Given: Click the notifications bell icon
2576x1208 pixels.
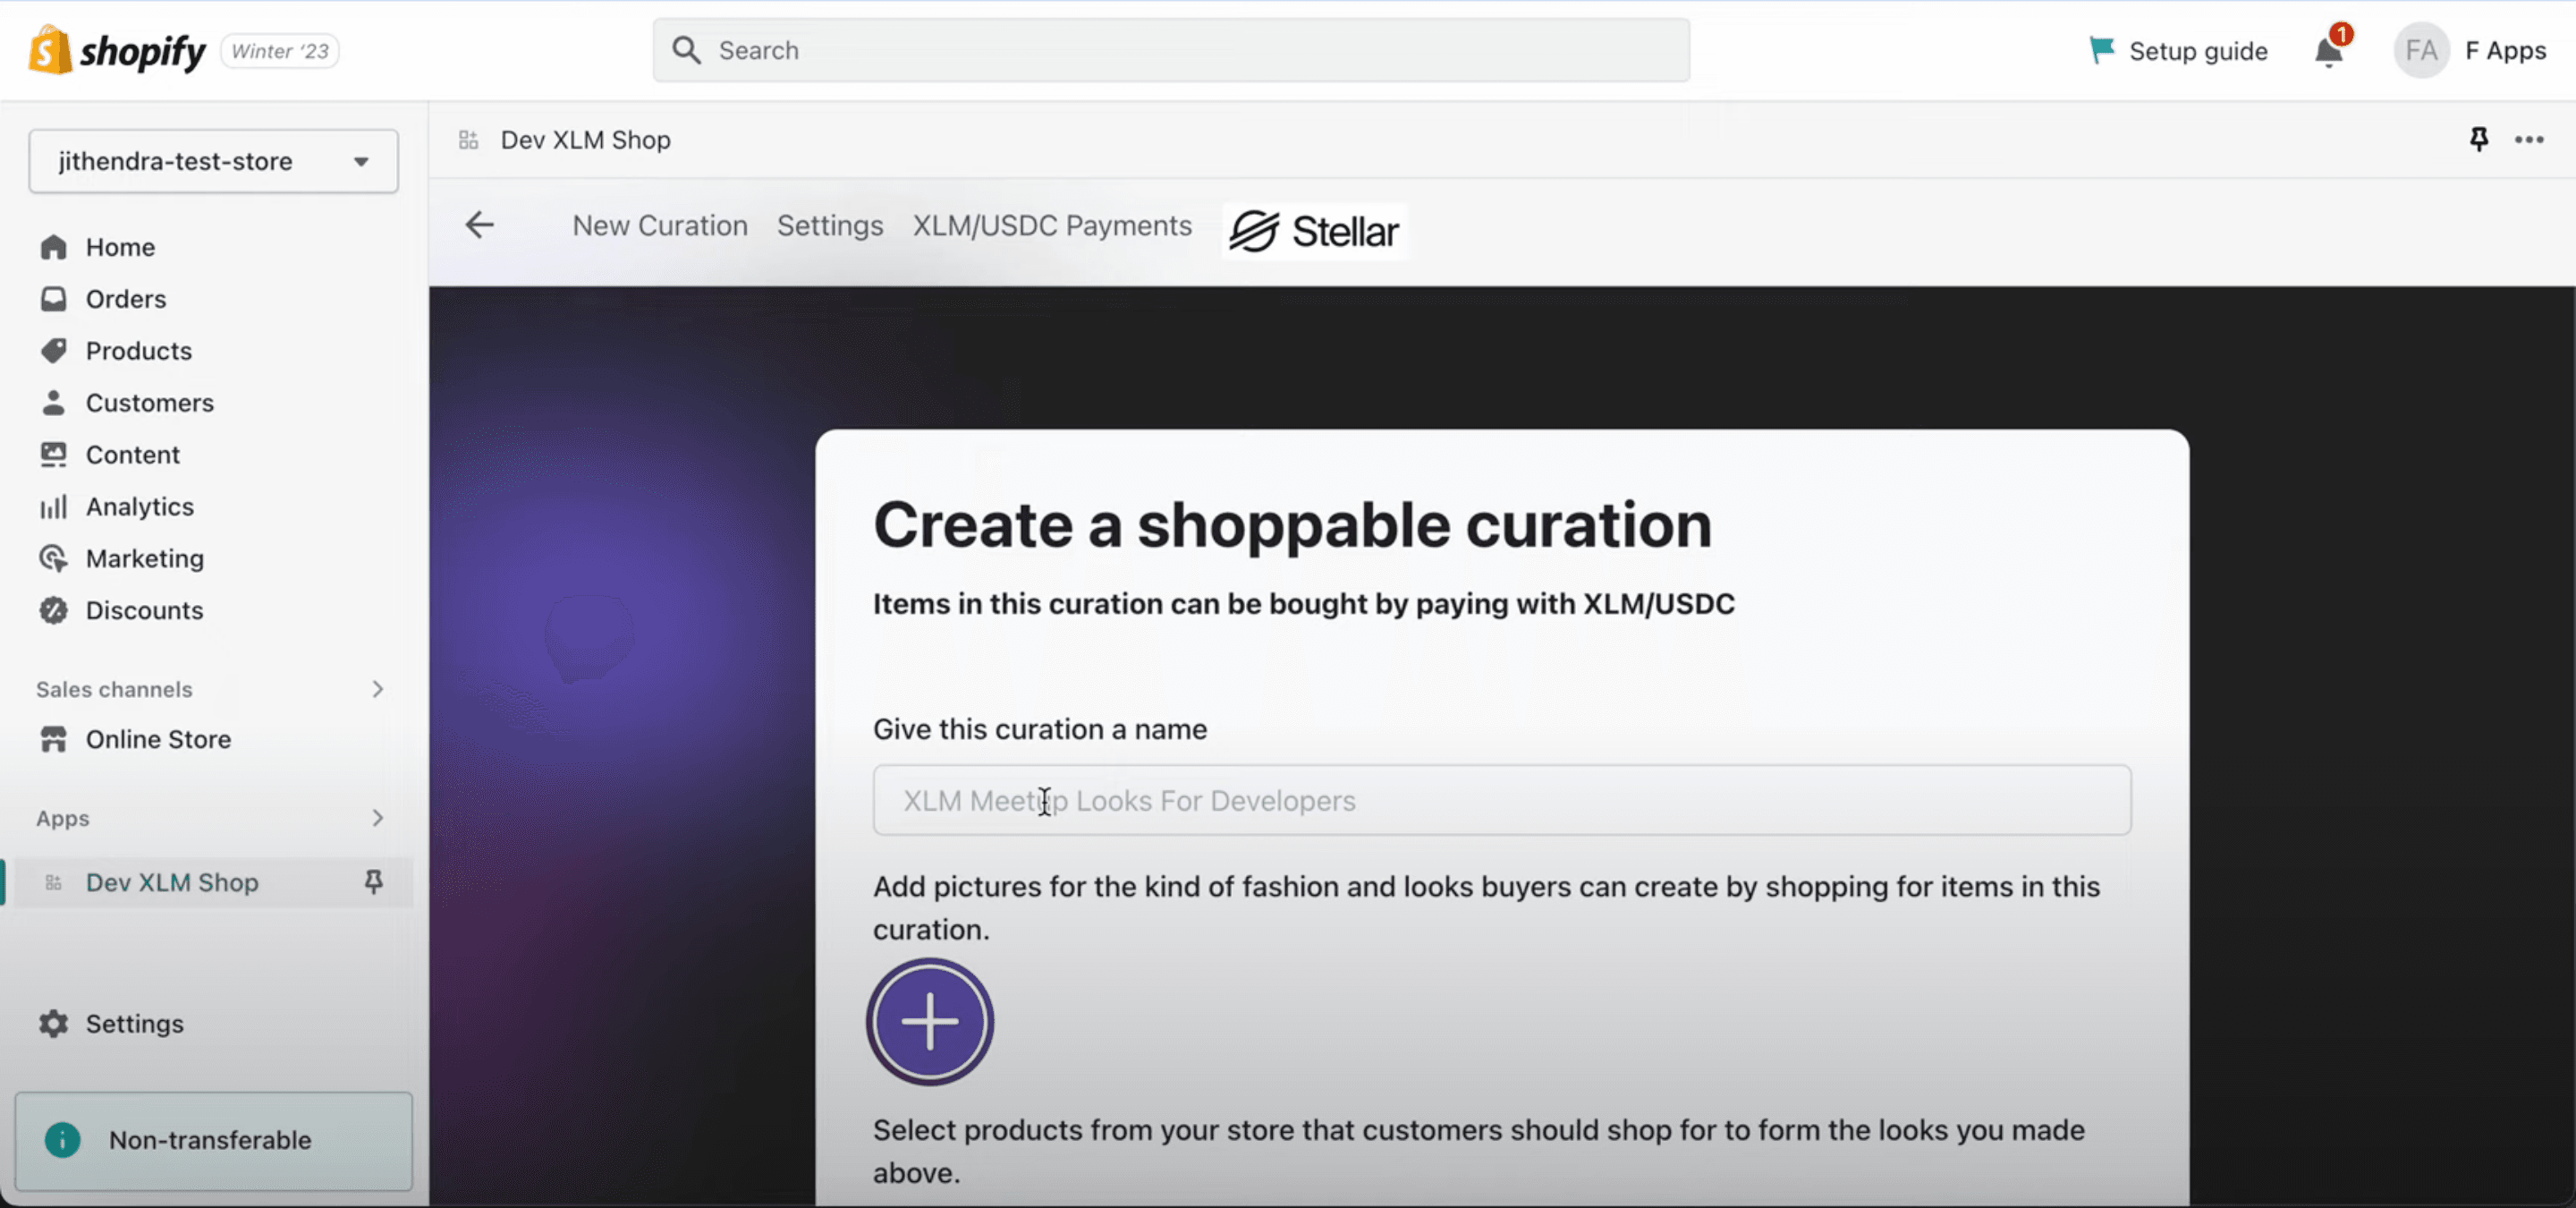Looking at the screenshot, I should (2328, 51).
